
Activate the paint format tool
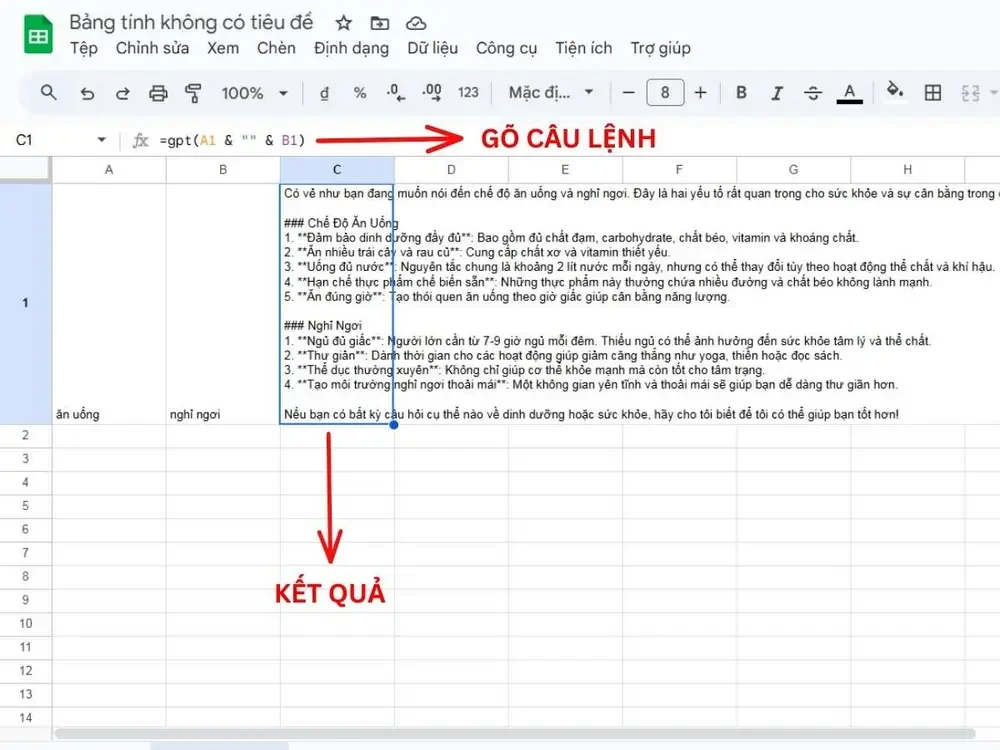coord(193,93)
